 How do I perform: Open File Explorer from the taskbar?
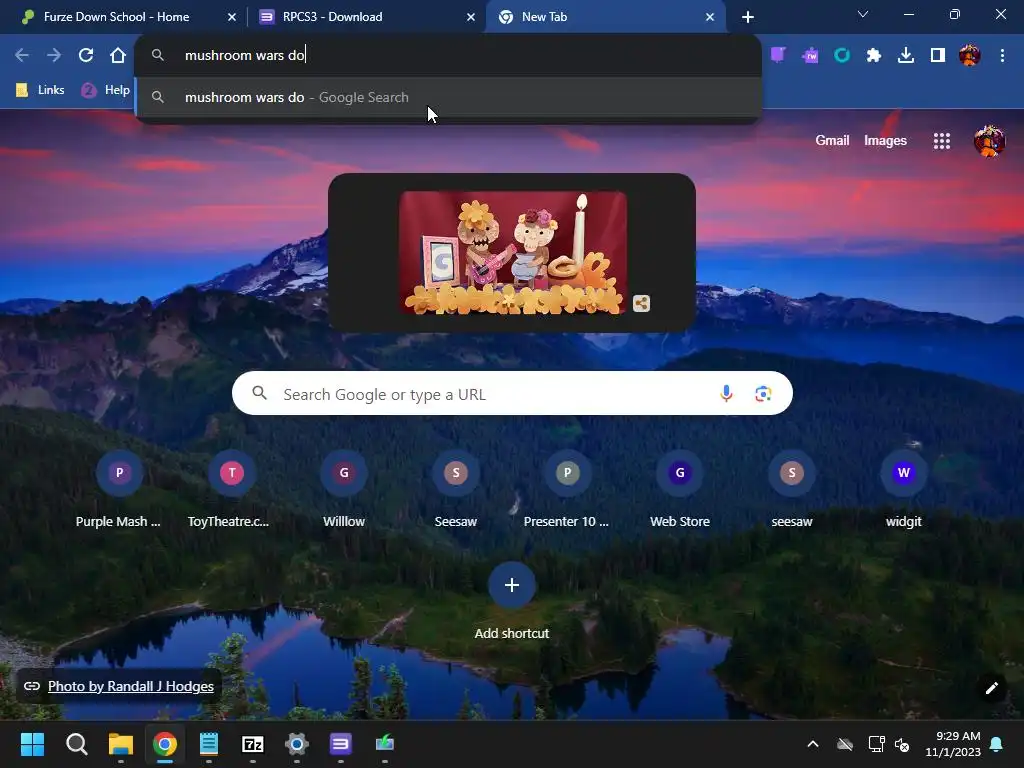pos(121,744)
